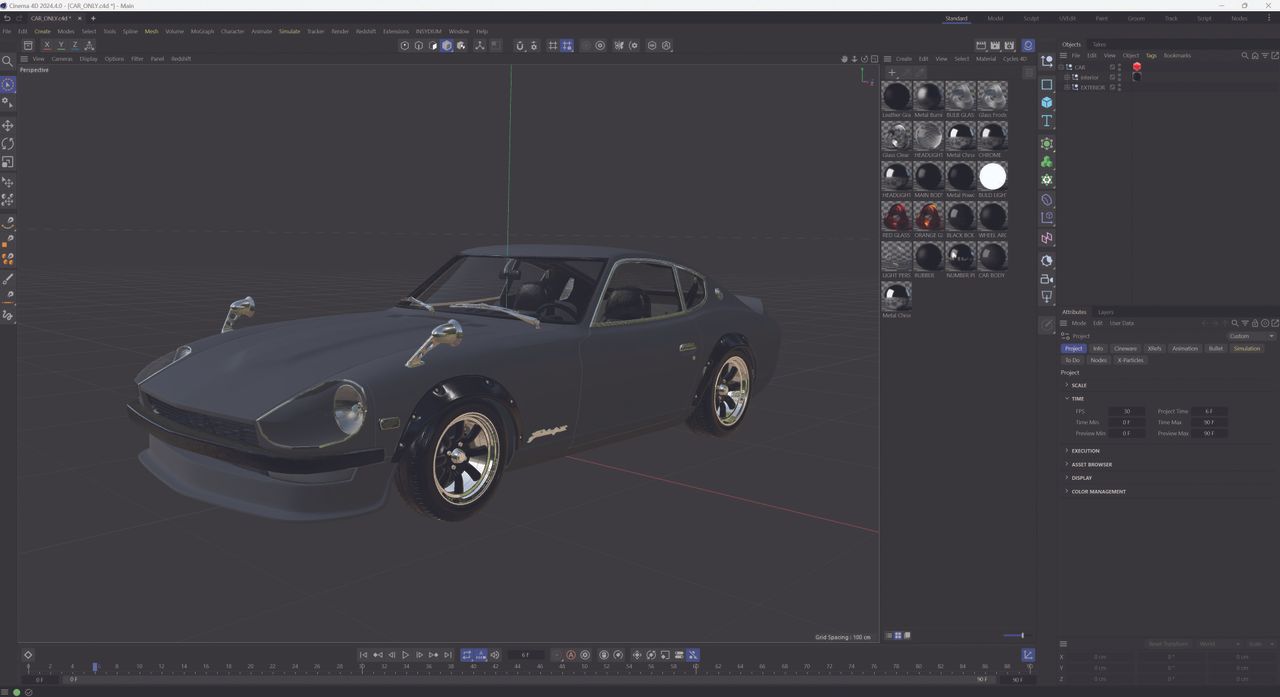
Task: Select the Move tool in left toolbar
Action: tap(8, 126)
